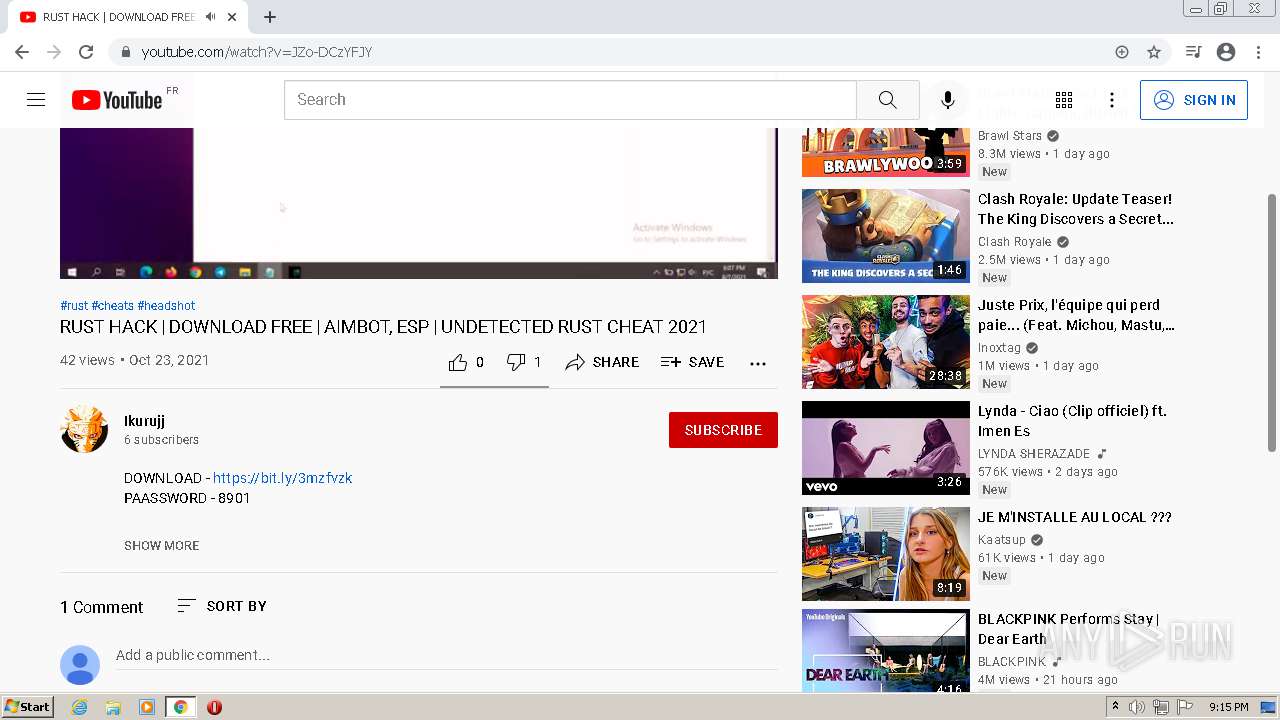Go to YouTube home via logo

tap(117, 100)
